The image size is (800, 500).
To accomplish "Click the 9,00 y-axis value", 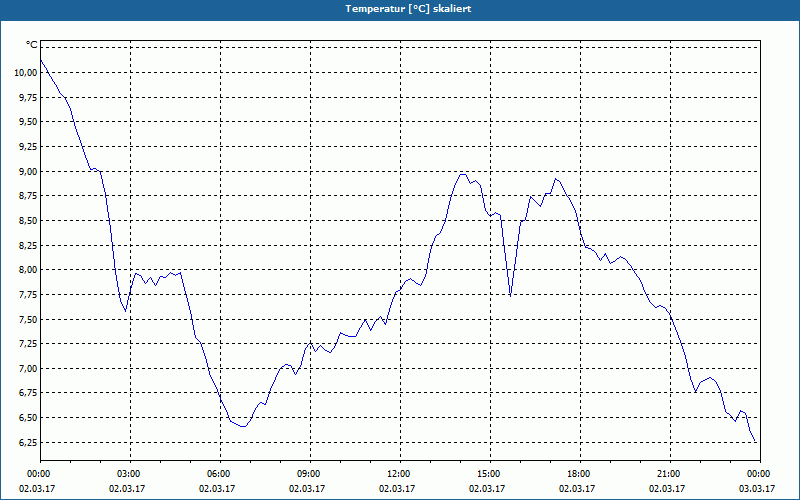I will [28, 171].
